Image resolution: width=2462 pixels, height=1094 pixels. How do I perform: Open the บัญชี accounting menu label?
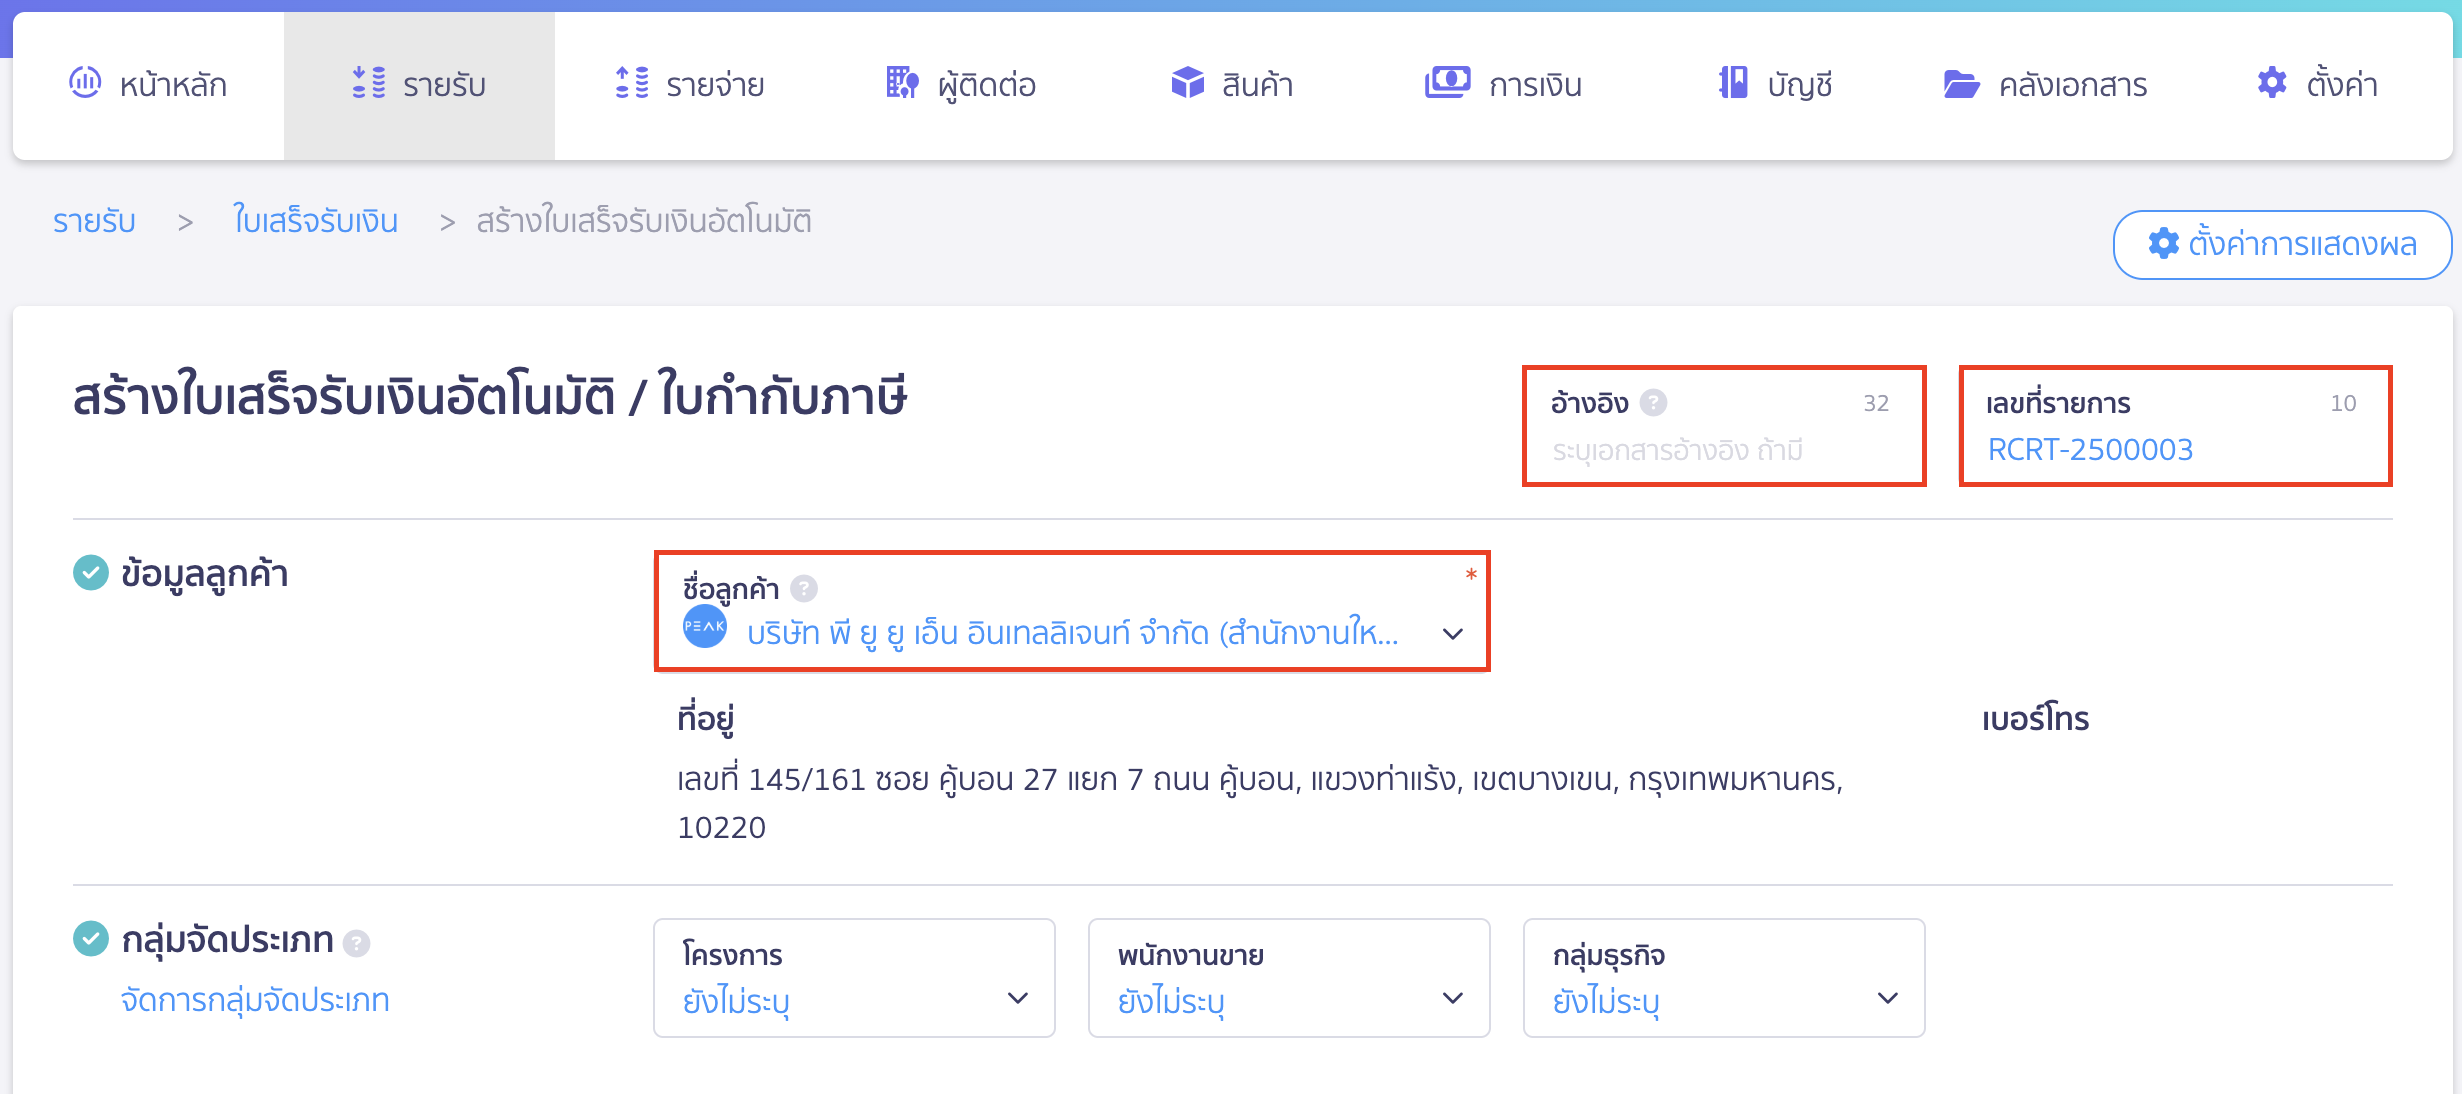(x=1799, y=86)
